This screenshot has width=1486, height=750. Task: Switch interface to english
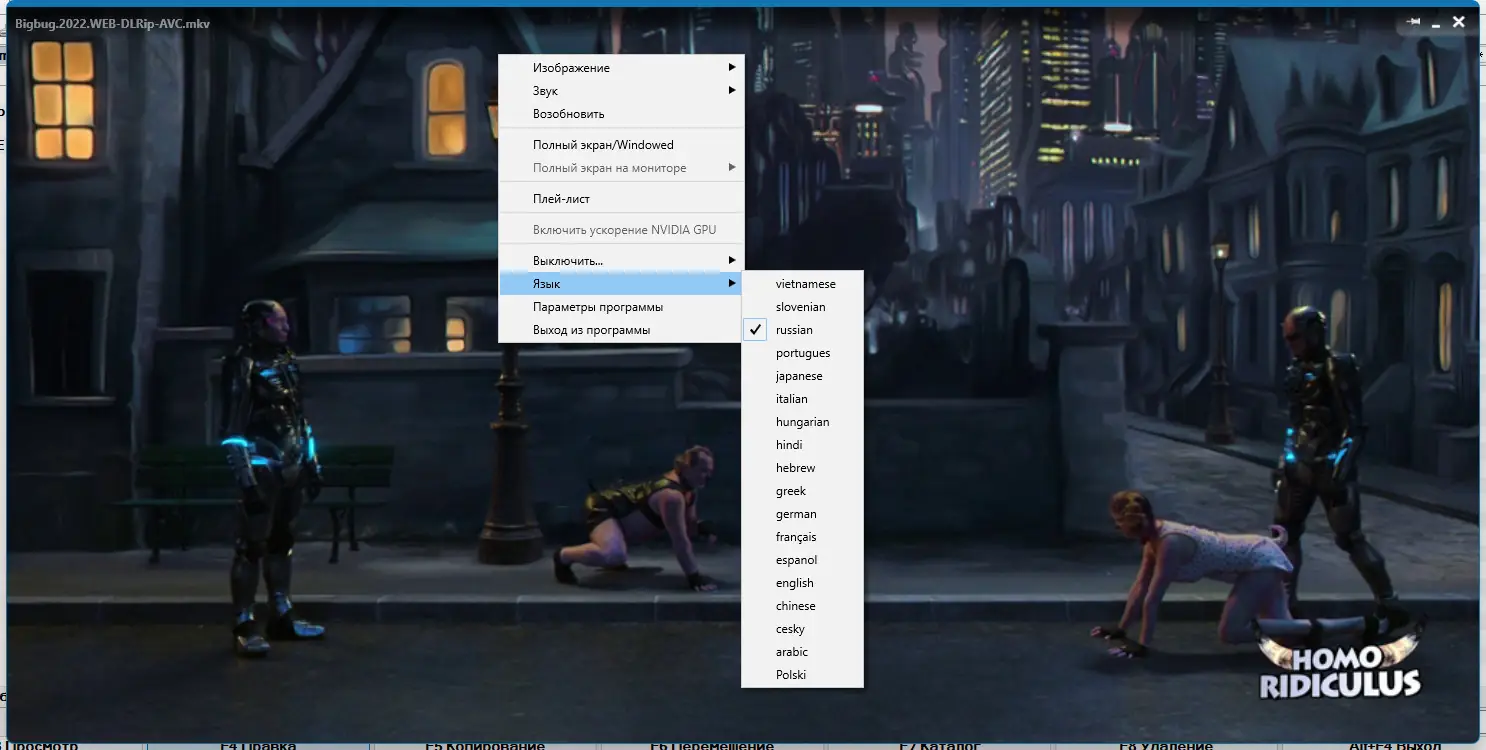802,583
